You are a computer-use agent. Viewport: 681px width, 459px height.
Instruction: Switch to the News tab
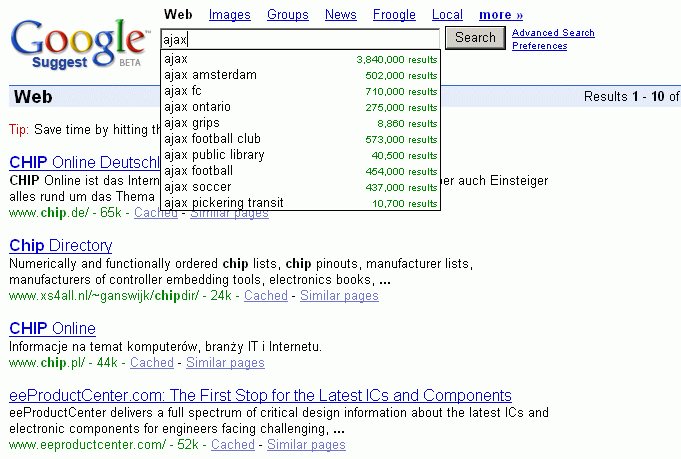(340, 15)
